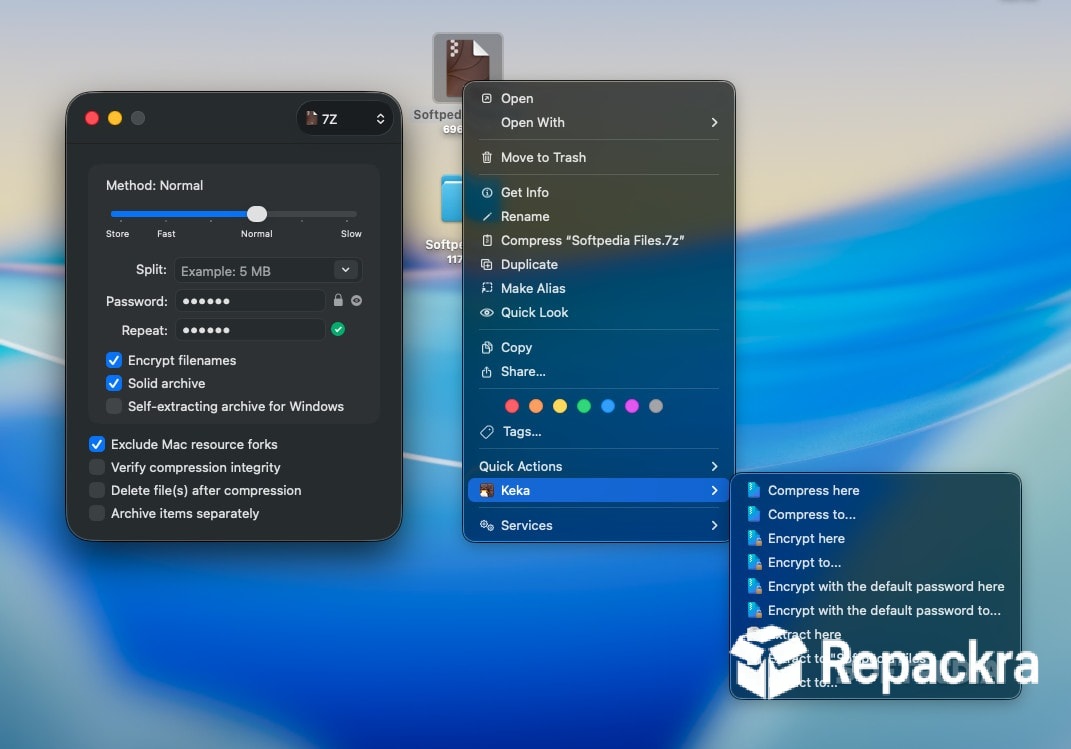Click the 7Z archive icon in format selector
This screenshot has width=1071, height=749.
tap(311, 118)
